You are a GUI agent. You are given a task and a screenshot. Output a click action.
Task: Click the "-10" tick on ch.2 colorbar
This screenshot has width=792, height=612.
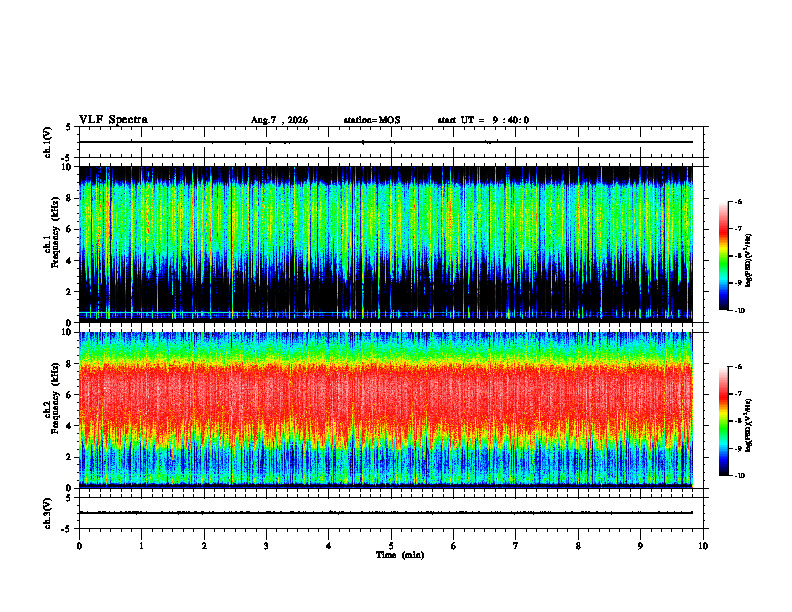pos(739,475)
